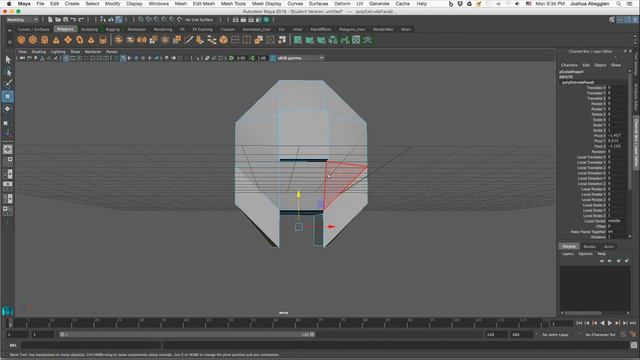The image size is (640, 360).
Task: Select the Render layer tab
Action: [x=589, y=247]
